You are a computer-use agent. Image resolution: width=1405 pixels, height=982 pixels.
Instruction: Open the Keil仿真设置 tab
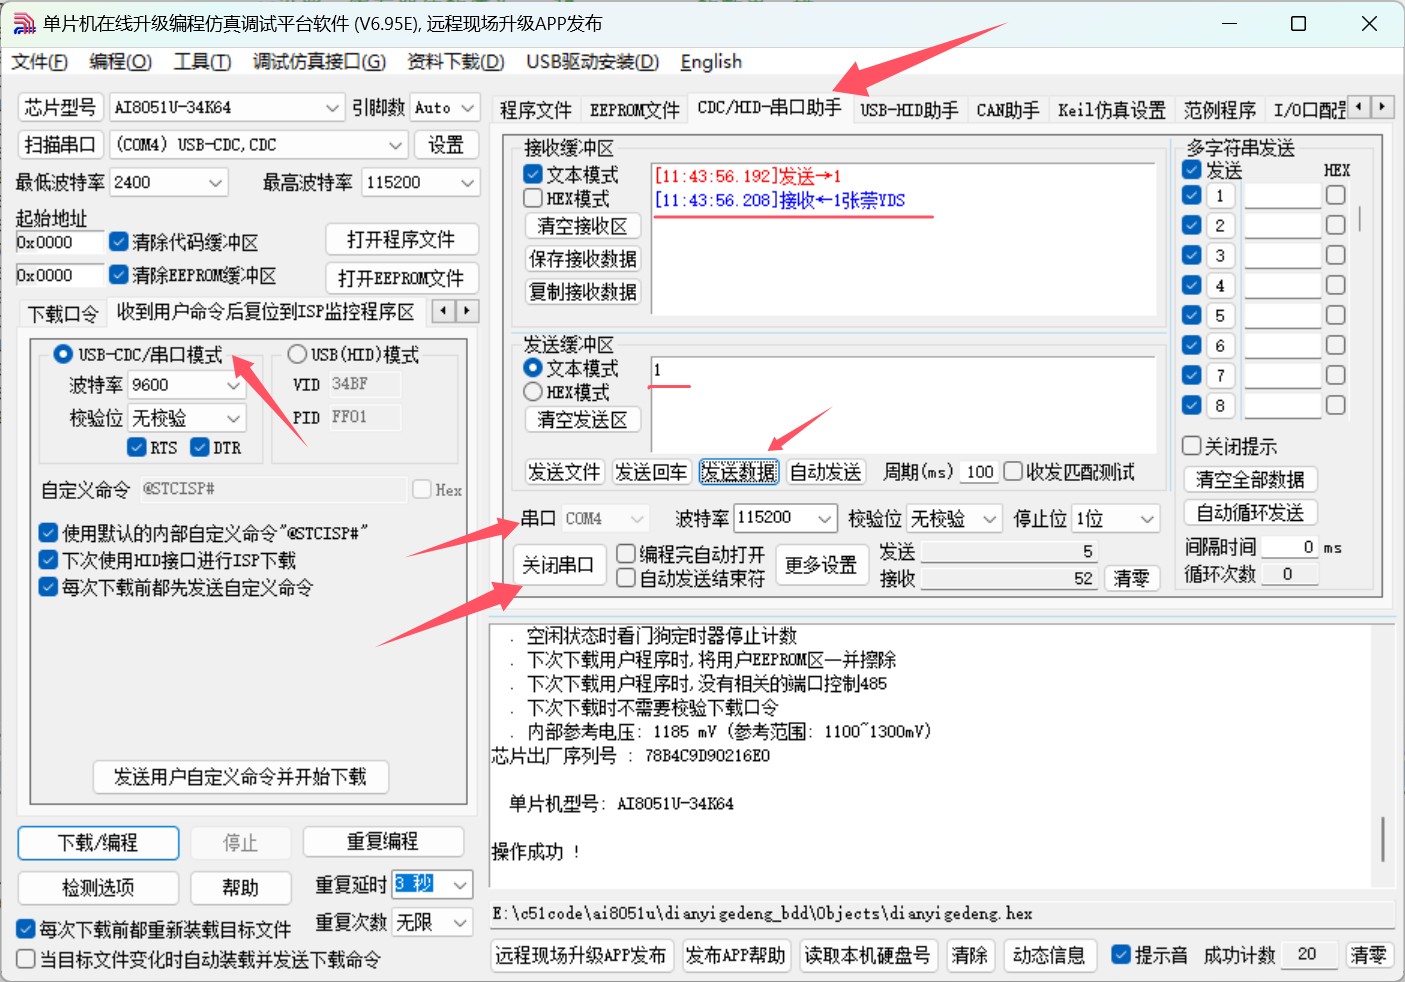[1112, 109]
